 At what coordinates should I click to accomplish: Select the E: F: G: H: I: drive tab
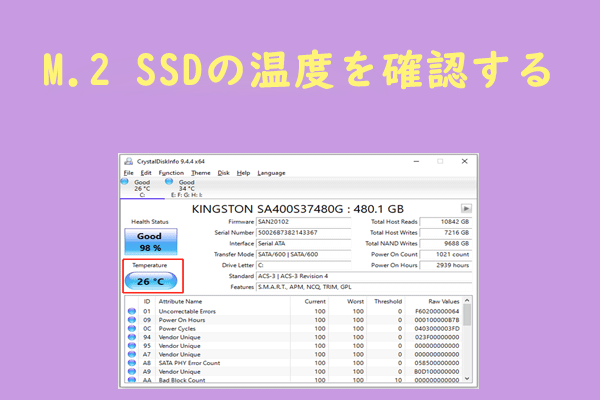click(x=187, y=188)
